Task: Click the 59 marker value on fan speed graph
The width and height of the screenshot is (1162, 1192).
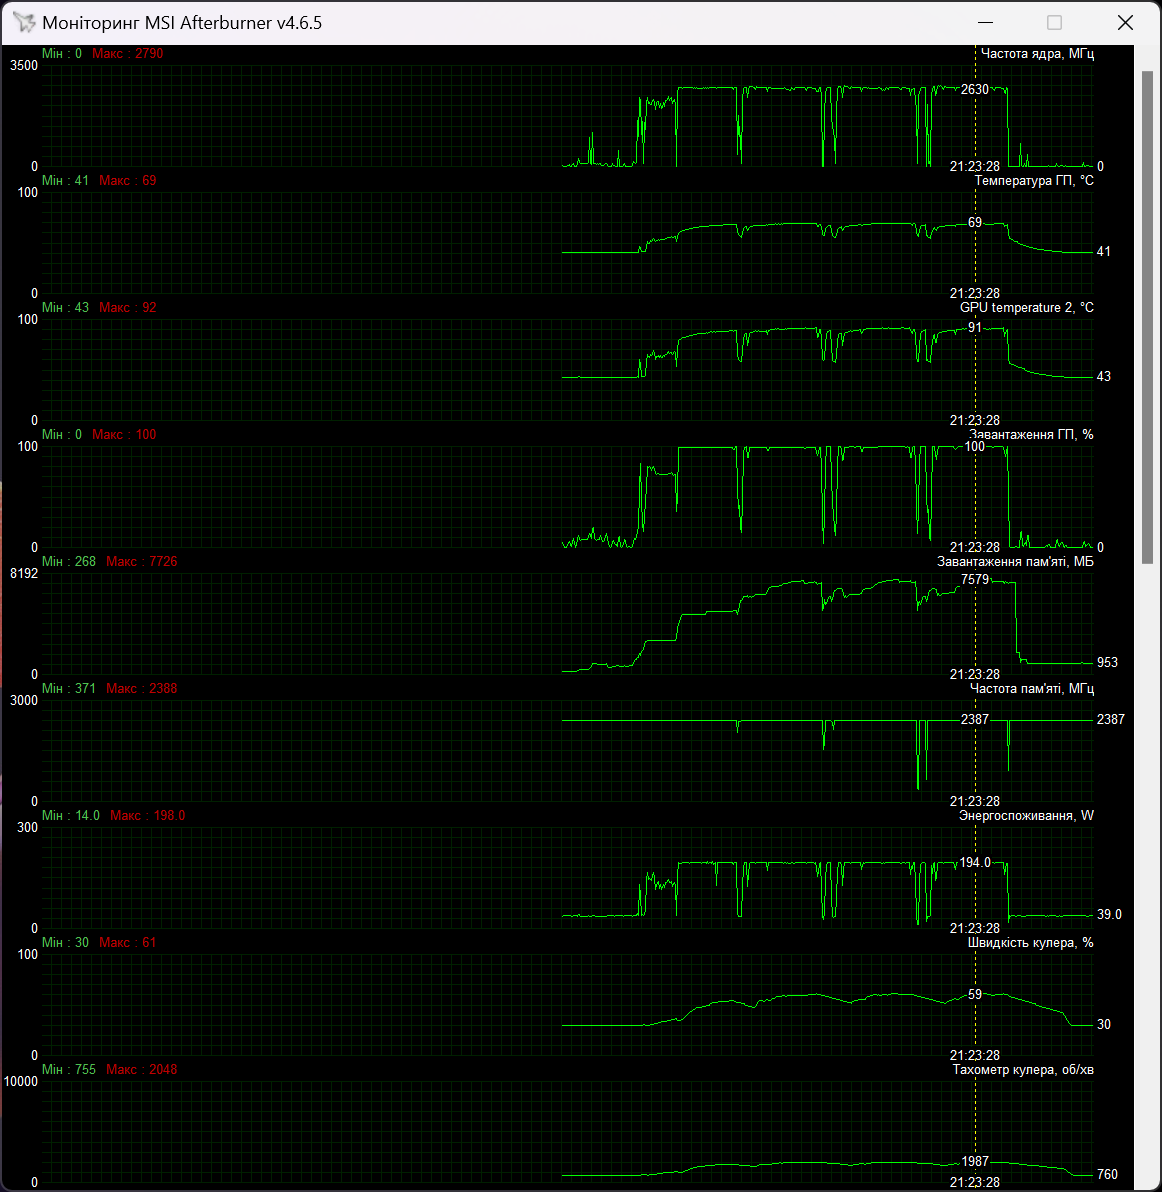Action: click(974, 994)
